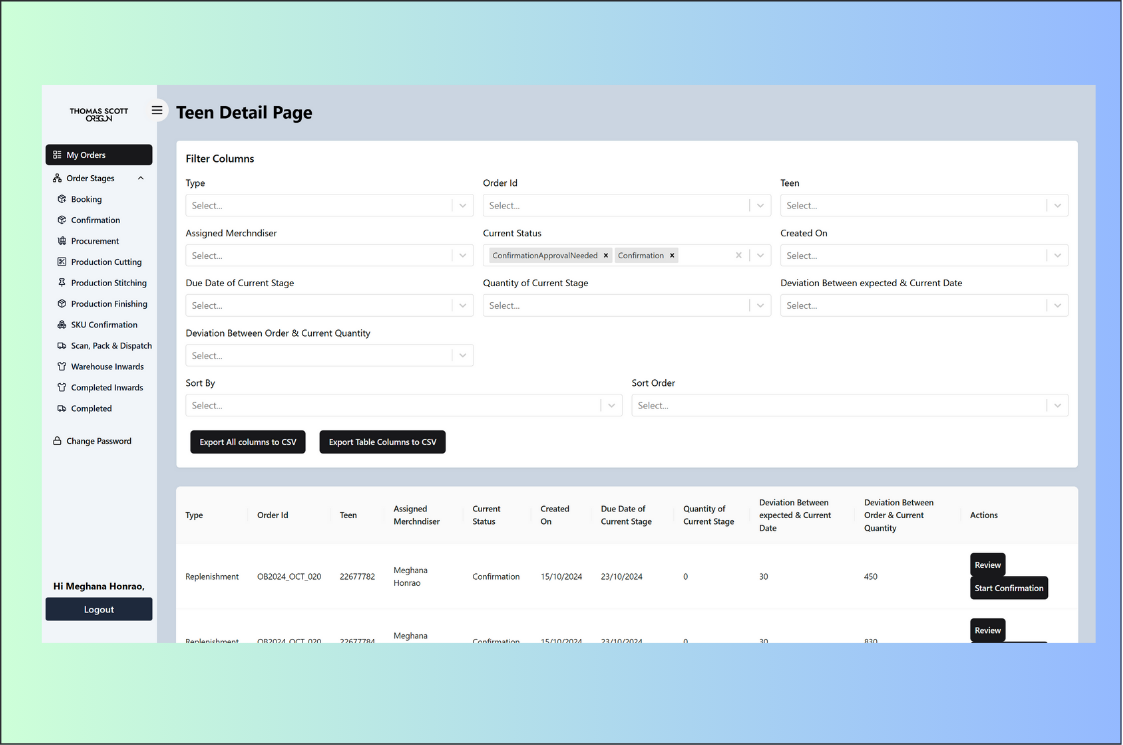Click the Production Cutting icon

tap(62, 262)
